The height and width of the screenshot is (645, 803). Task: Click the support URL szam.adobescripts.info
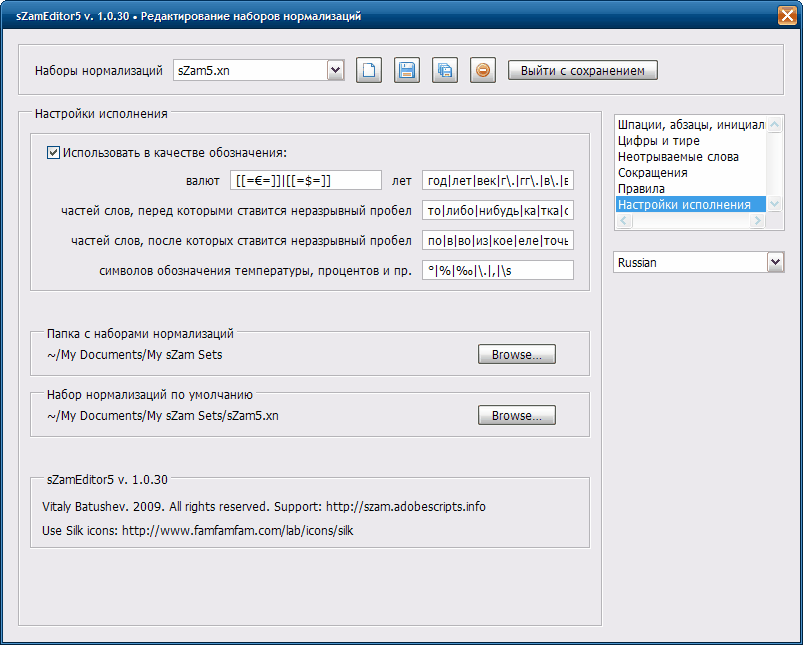point(406,507)
